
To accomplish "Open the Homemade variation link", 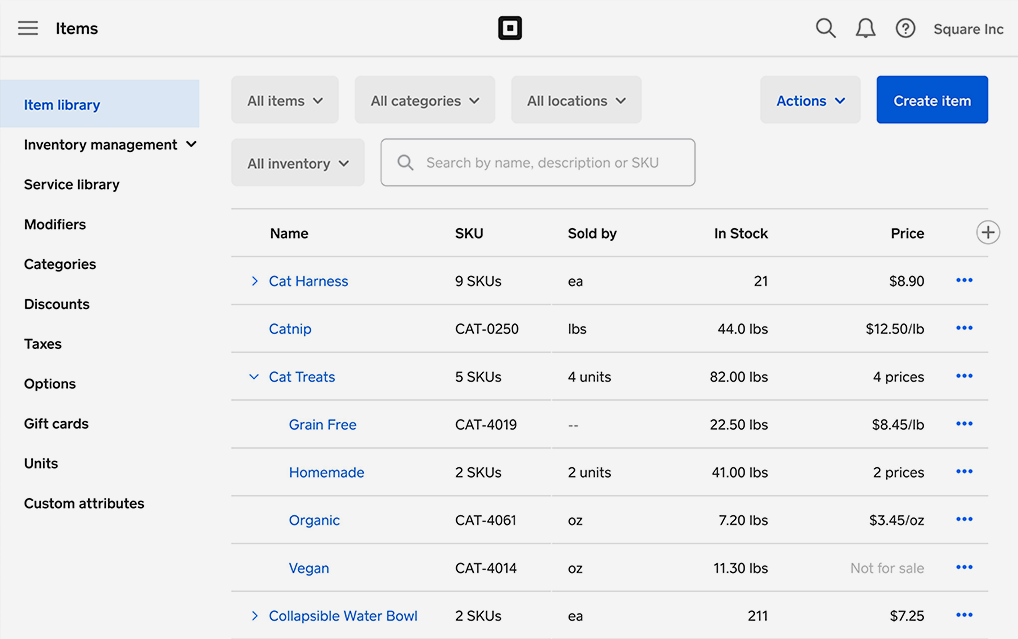I will (x=327, y=473).
